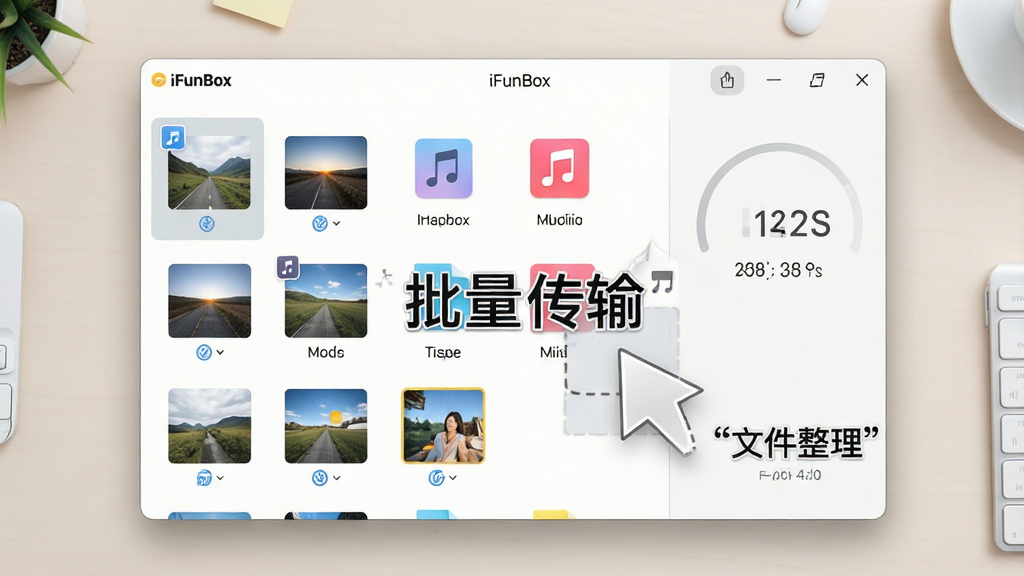The width and height of the screenshot is (1024, 576).
Task: Click the blue music badge on the selected thumbnail
Action: pos(173,138)
